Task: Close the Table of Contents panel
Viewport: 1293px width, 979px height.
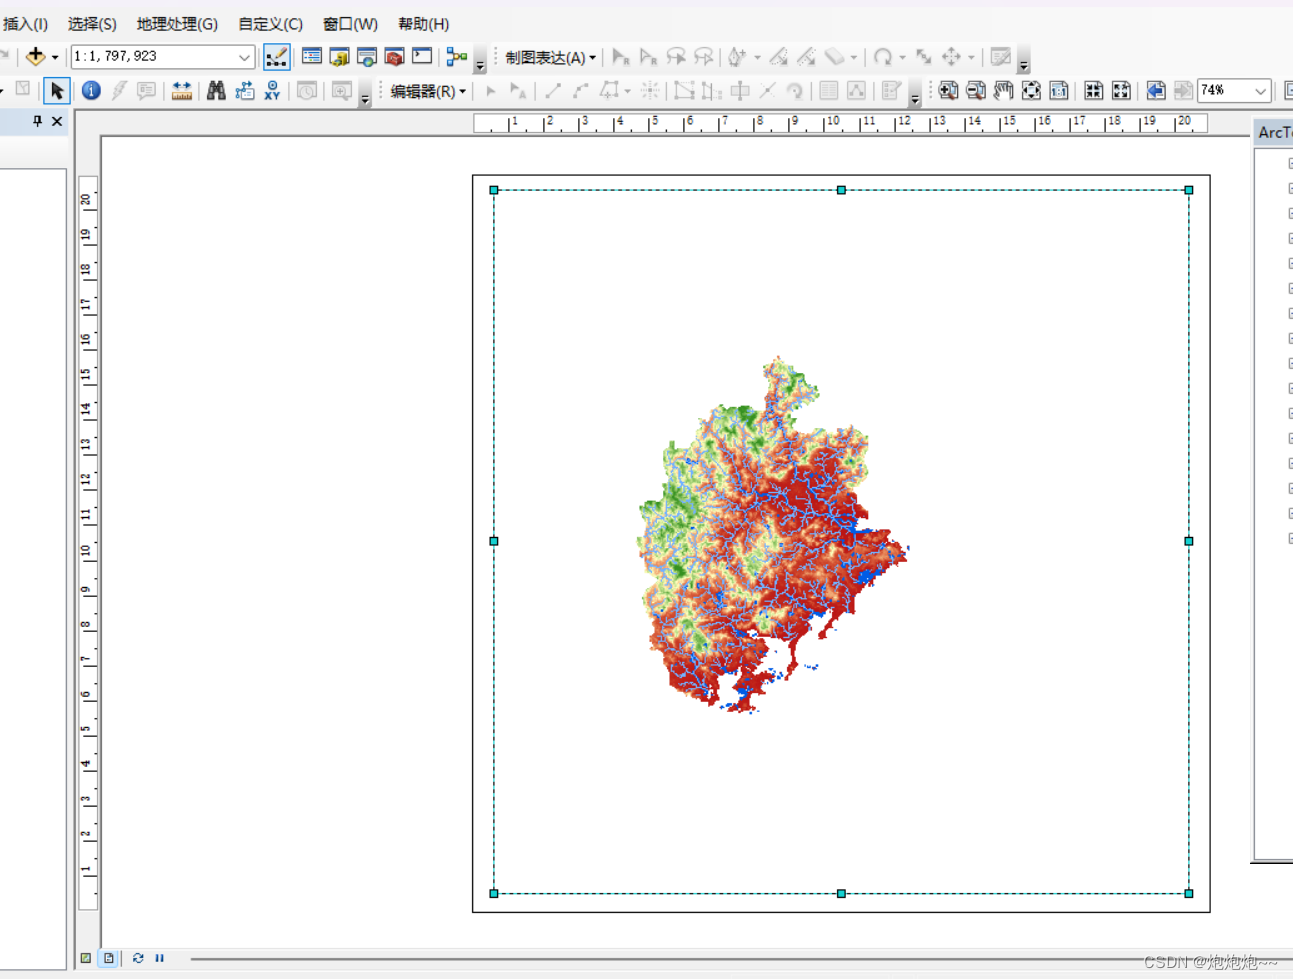Action: 57,121
